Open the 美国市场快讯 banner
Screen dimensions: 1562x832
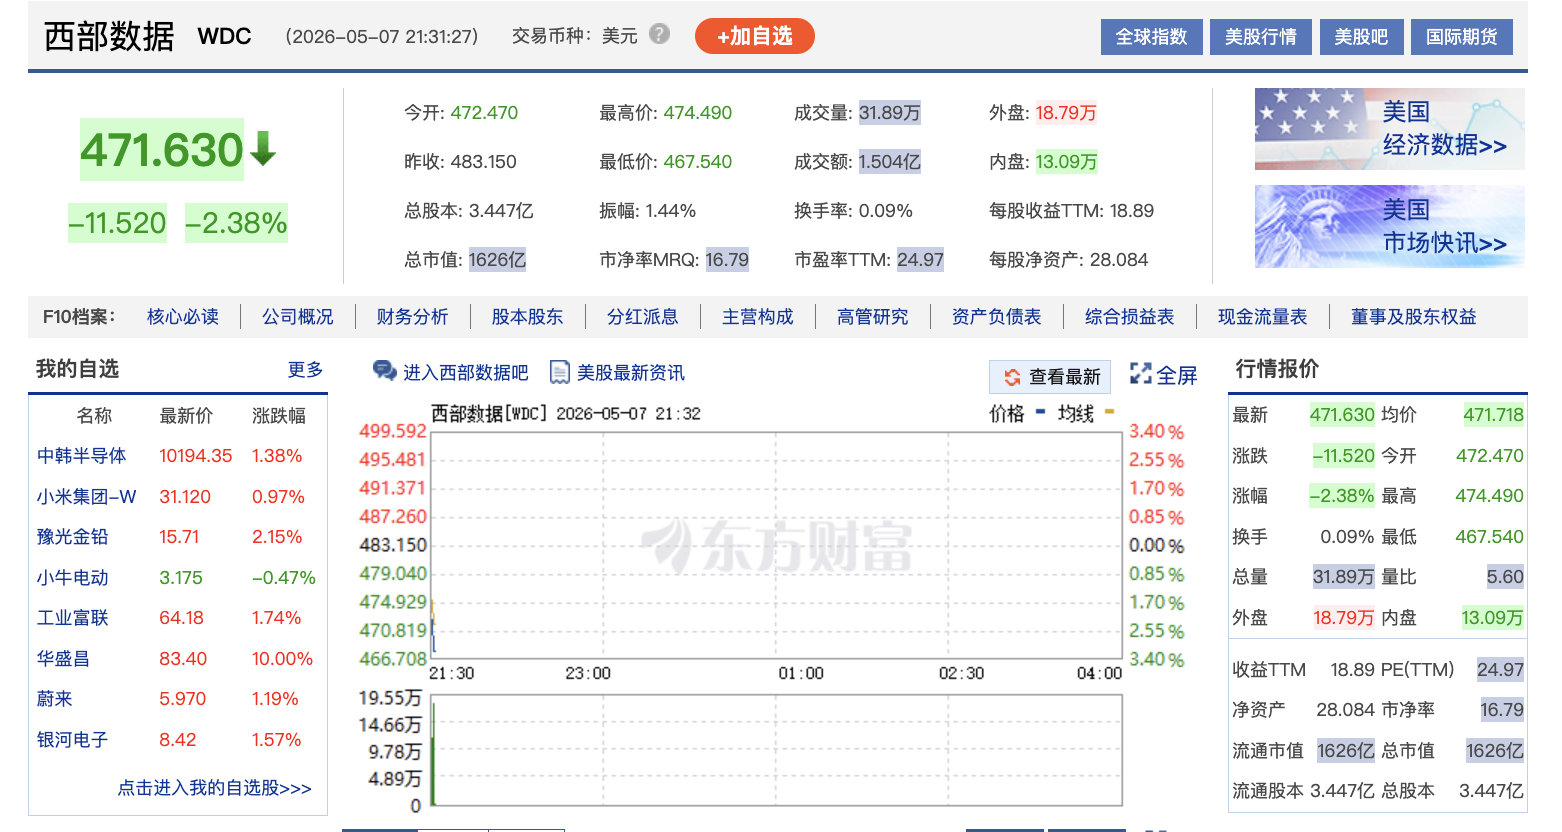[1390, 226]
